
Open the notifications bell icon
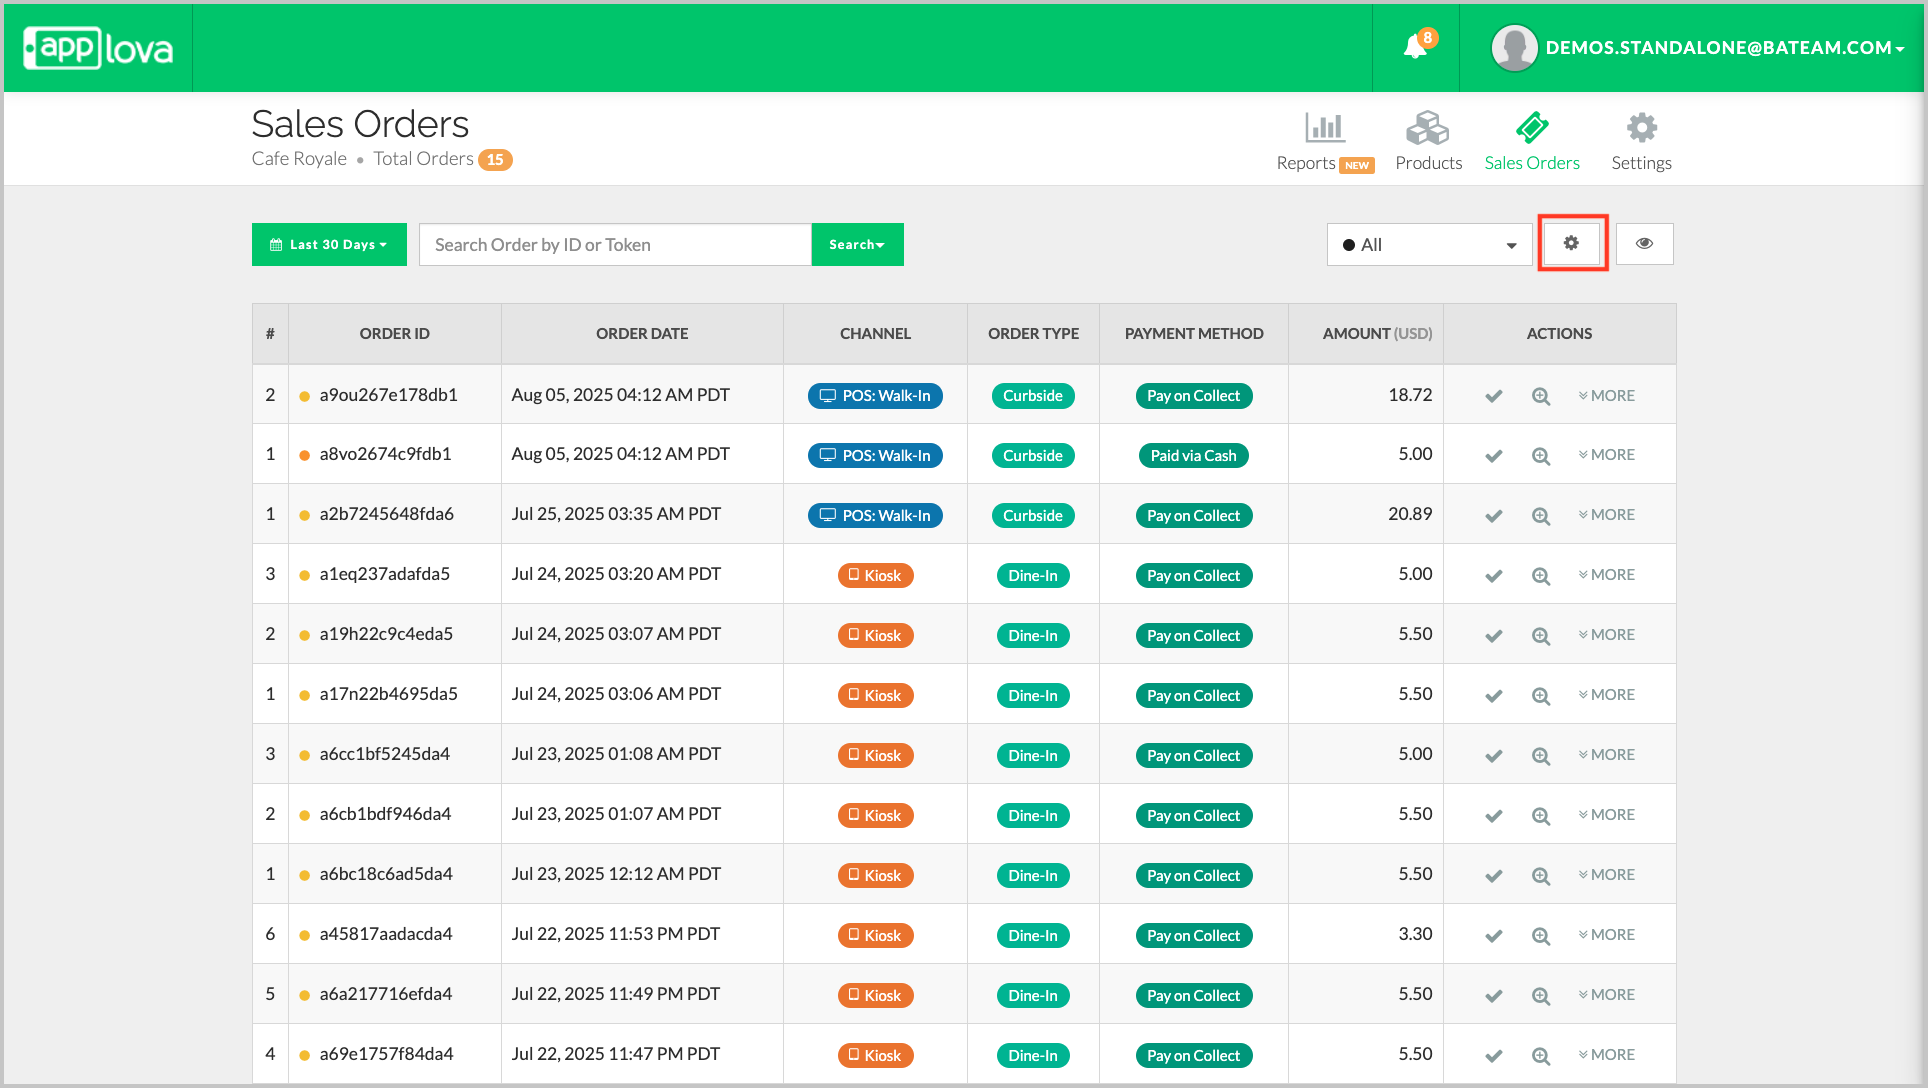tap(1415, 47)
